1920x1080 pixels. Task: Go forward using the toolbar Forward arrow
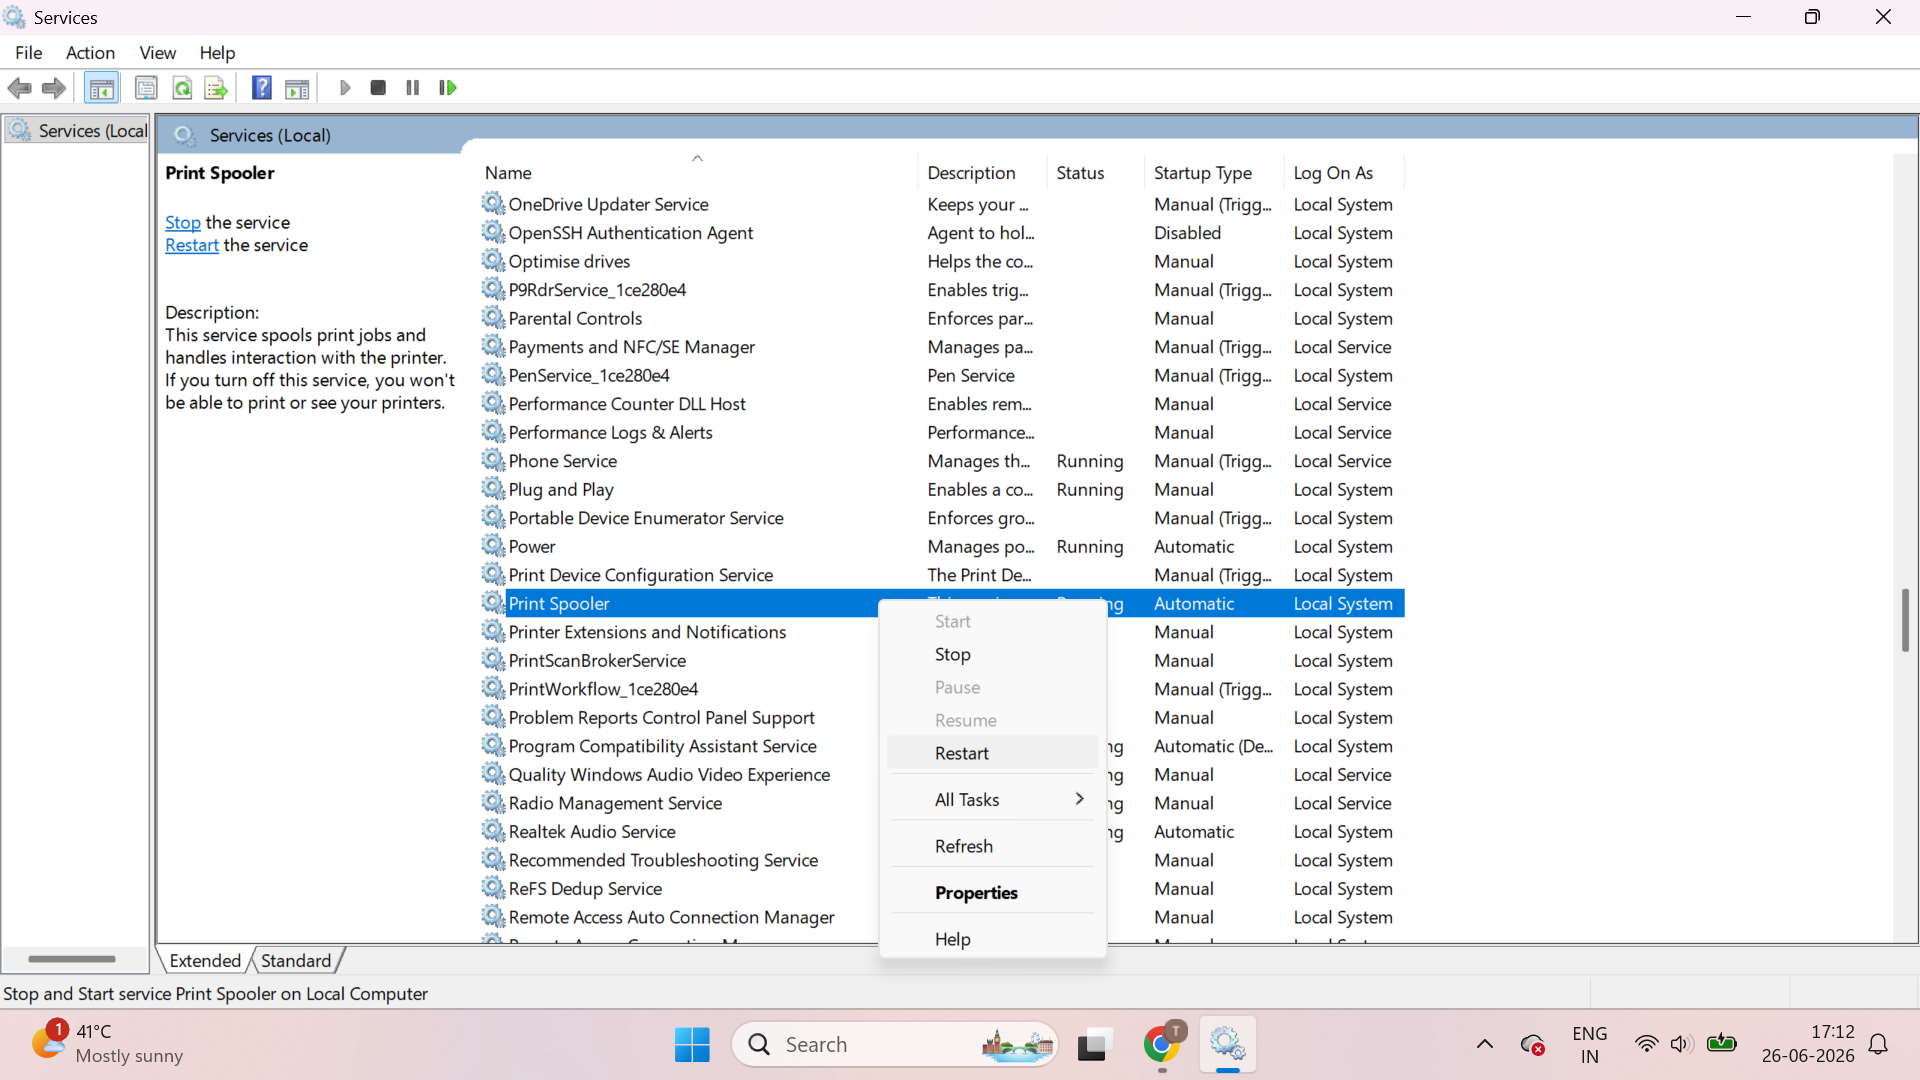tap(54, 88)
